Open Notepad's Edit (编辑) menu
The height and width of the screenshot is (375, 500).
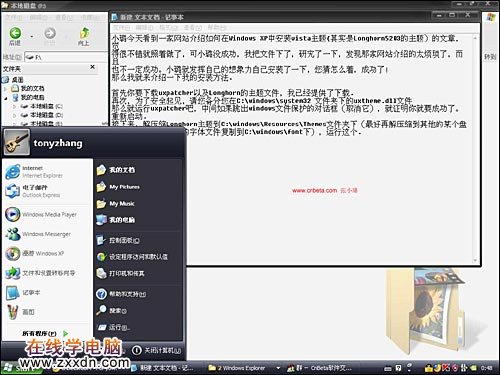(x=144, y=27)
